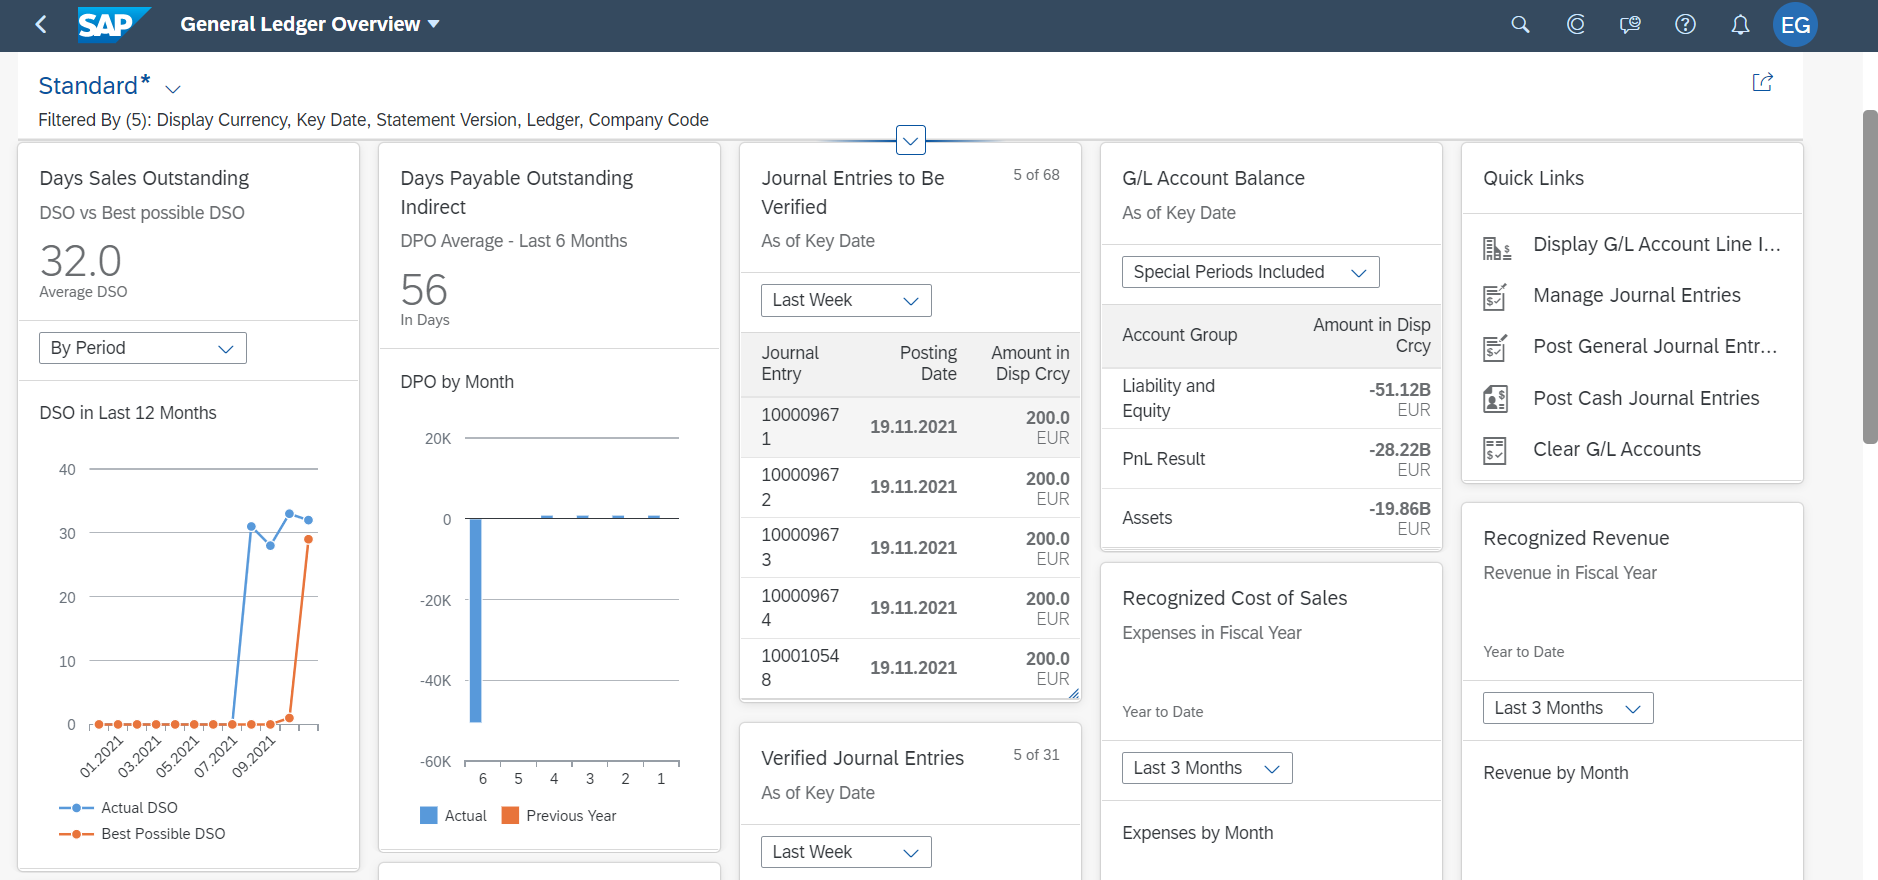
Task: Expand the collapsed filter bar header
Action: [911, 140]
